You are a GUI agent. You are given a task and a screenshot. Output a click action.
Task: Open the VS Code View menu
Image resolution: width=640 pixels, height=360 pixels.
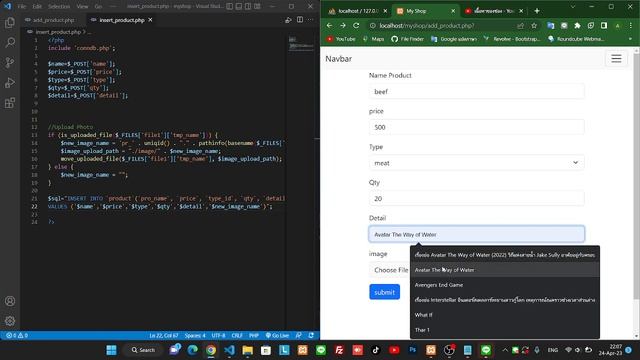pos(82,7)
